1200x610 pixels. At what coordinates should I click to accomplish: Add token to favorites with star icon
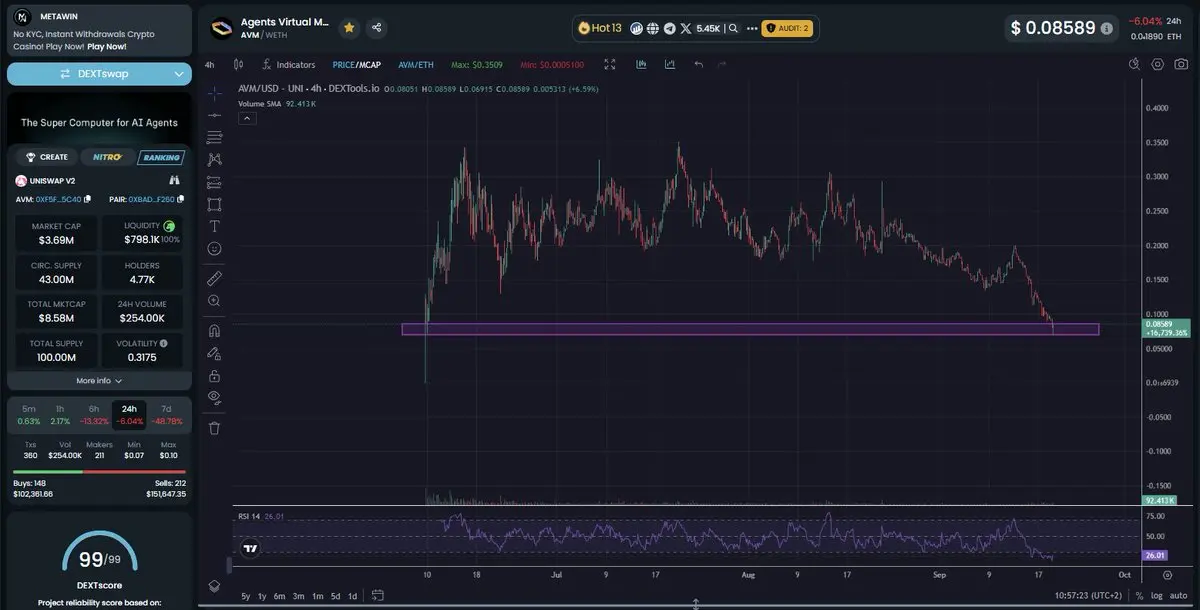(349, 28)
